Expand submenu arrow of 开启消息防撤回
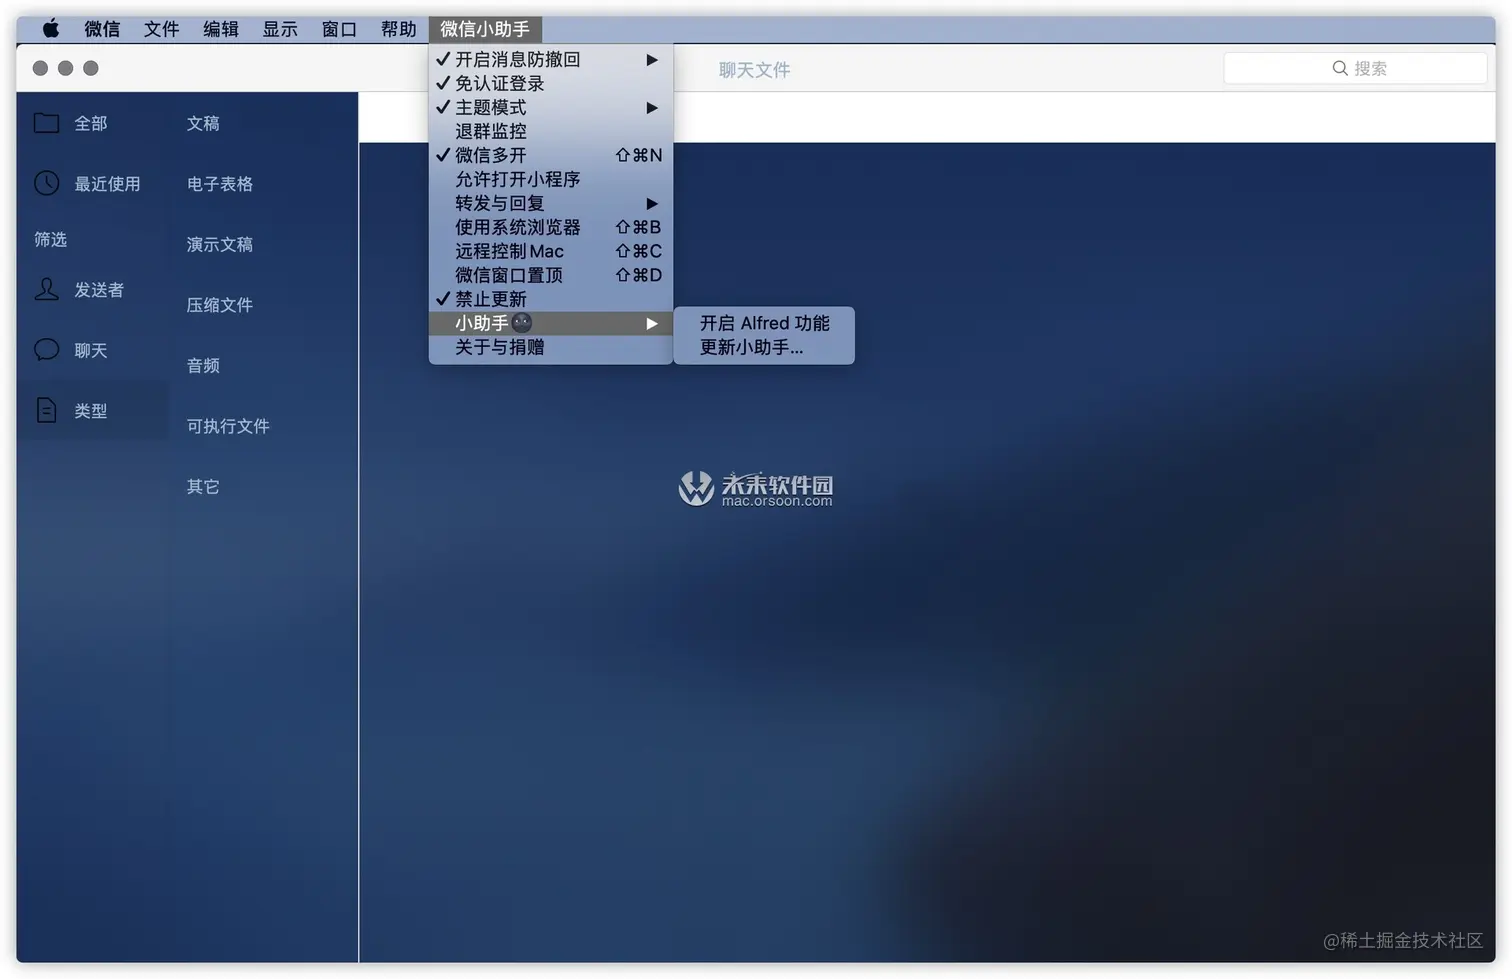Image resolution: width=1512 pixels, height=979 pixels. [652, 60]
